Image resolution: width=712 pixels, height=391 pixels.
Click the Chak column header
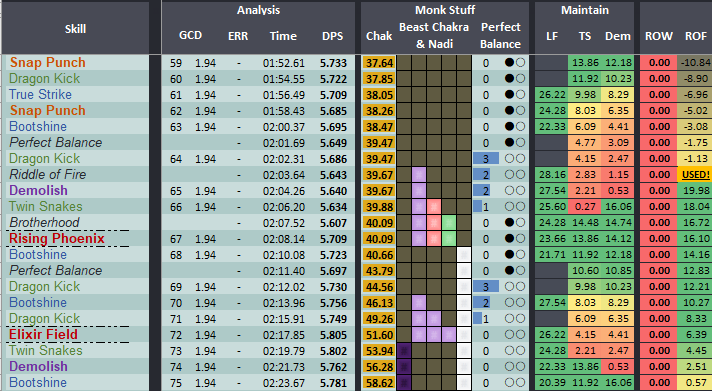pyautogui.click(x=379, y=36)
